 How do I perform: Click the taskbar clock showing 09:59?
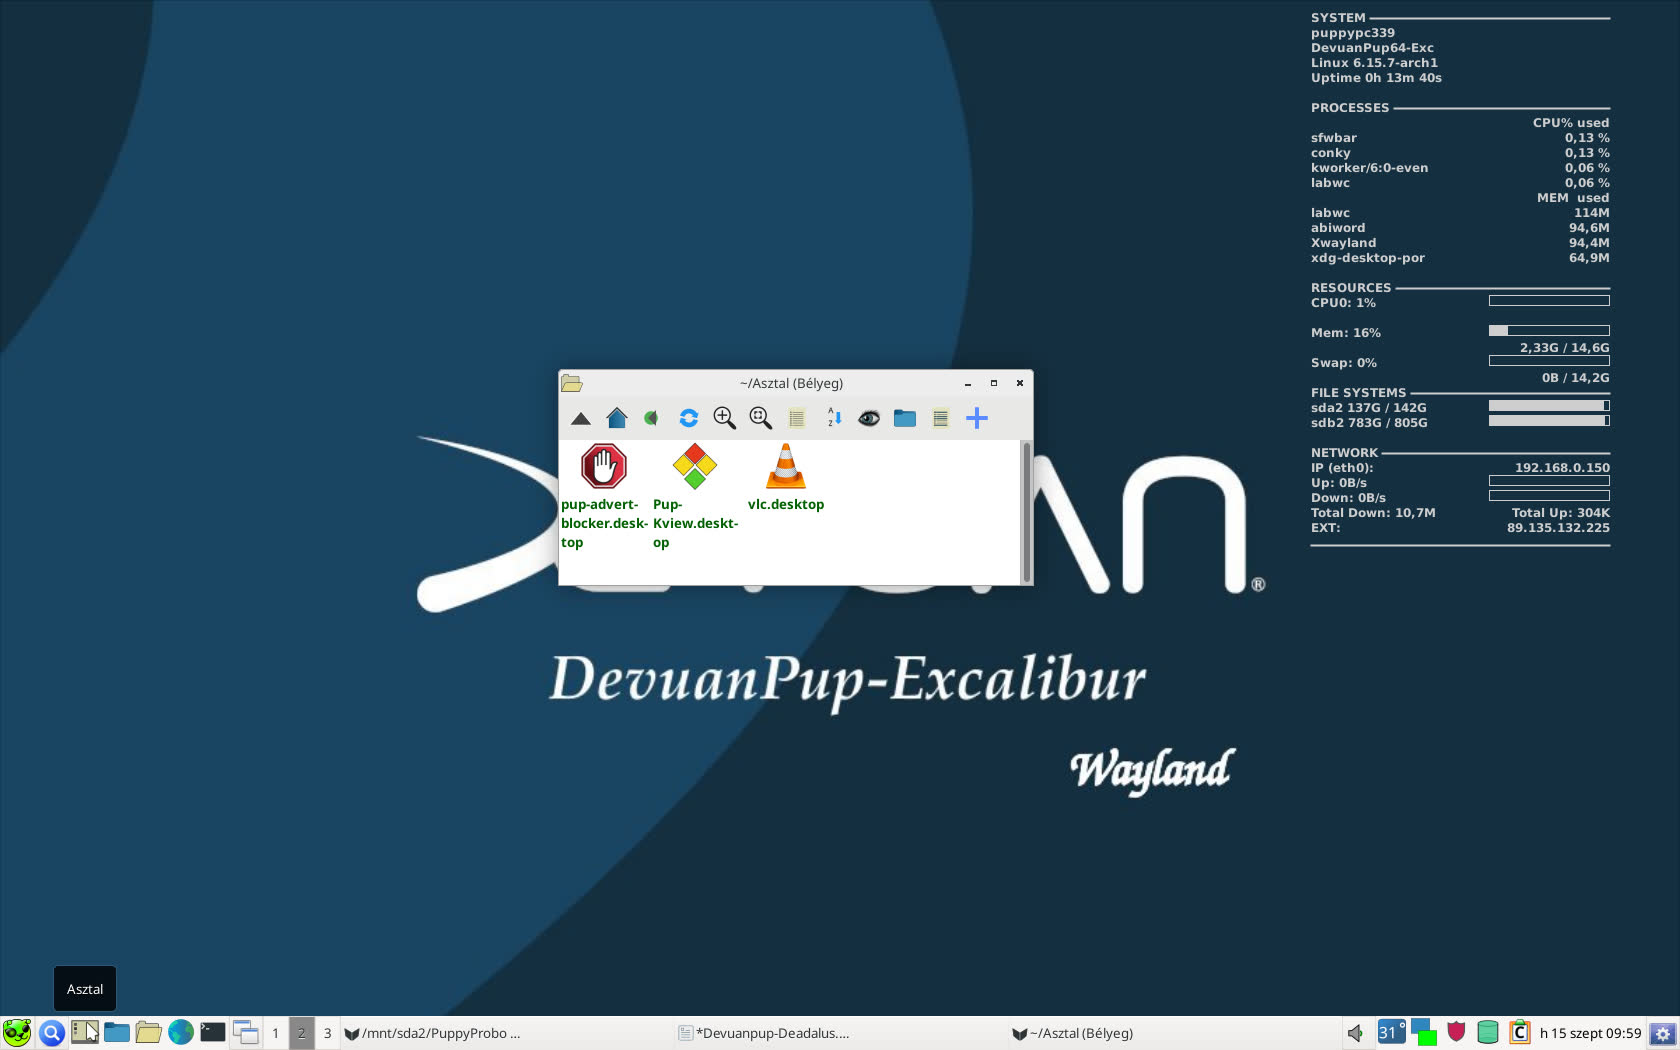[1590, 1033]
